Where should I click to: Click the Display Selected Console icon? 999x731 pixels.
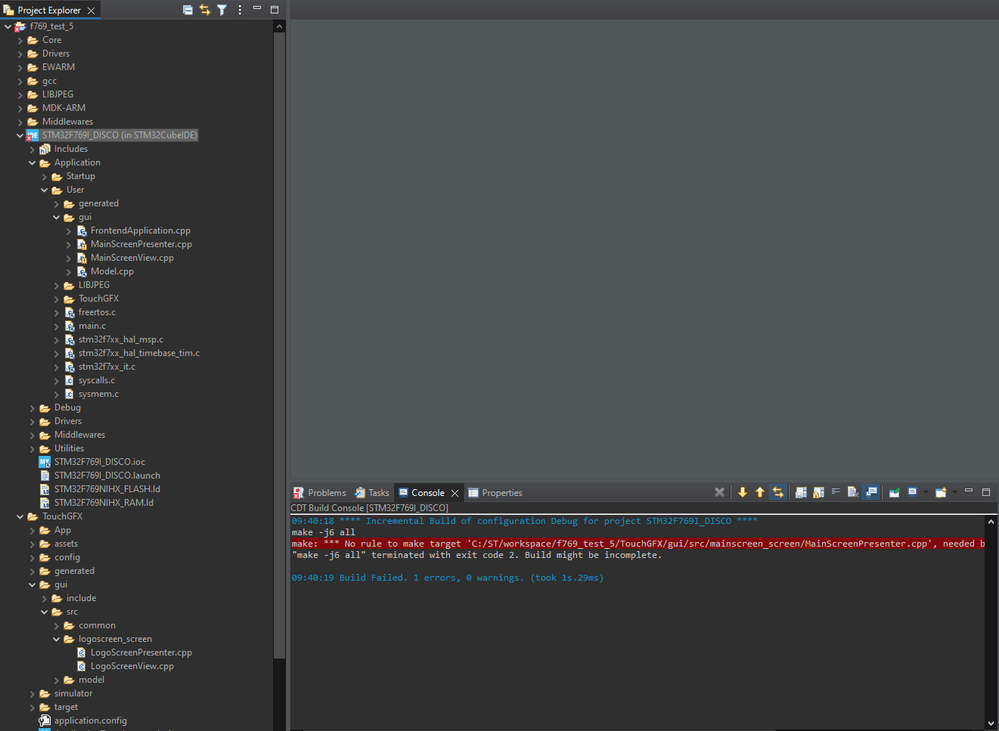click(912, 492)
